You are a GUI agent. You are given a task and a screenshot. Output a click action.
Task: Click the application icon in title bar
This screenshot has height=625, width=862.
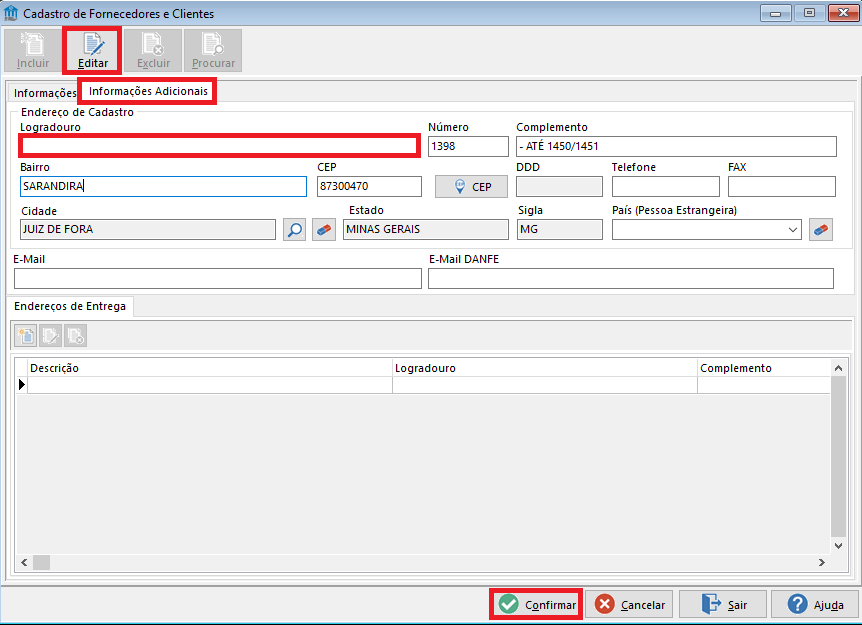tap(11, 13)
